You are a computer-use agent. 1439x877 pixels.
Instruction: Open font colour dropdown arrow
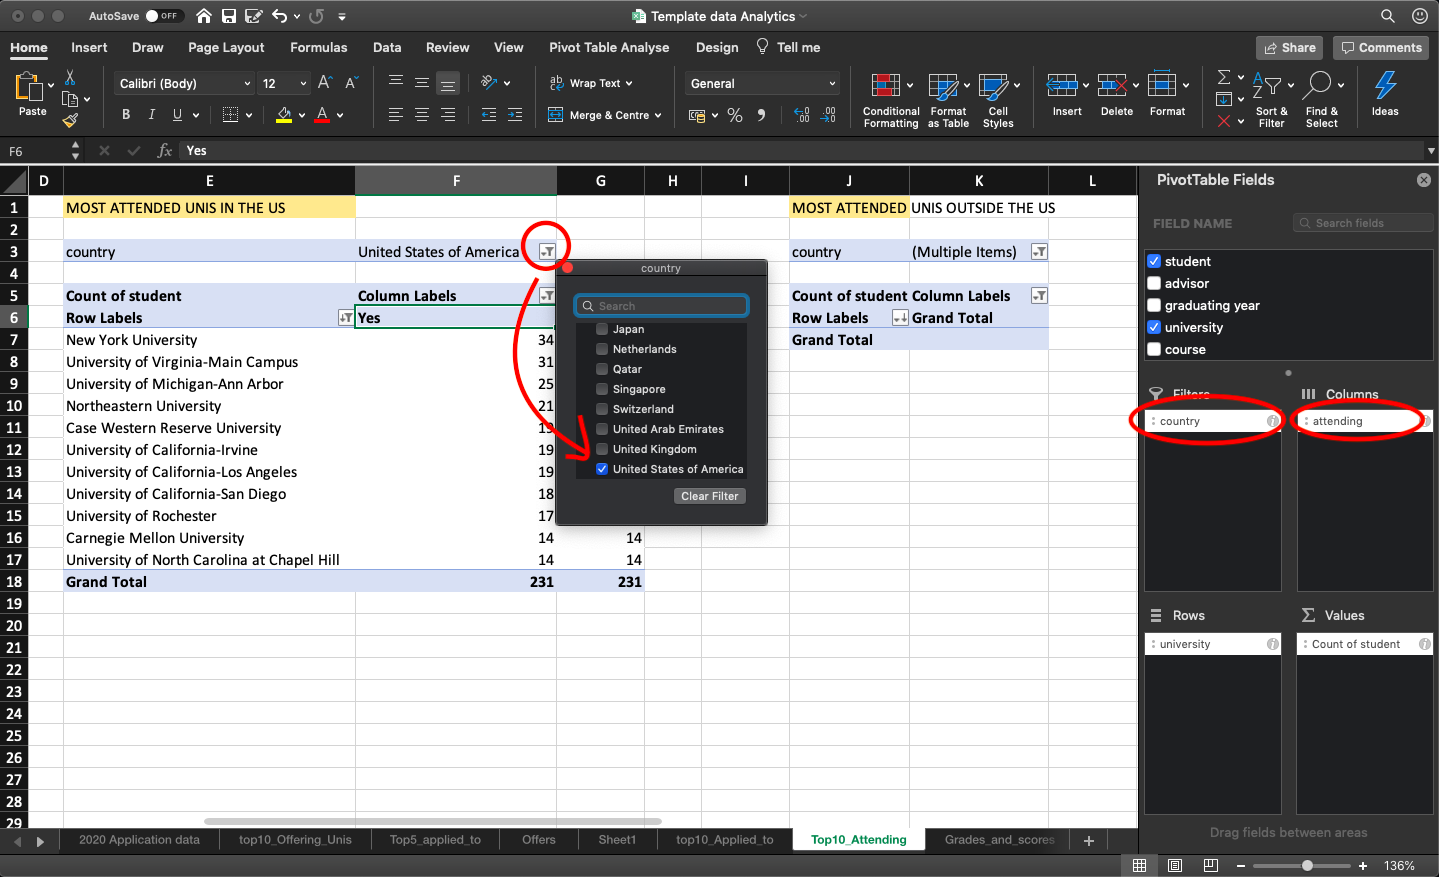point(340,115)
